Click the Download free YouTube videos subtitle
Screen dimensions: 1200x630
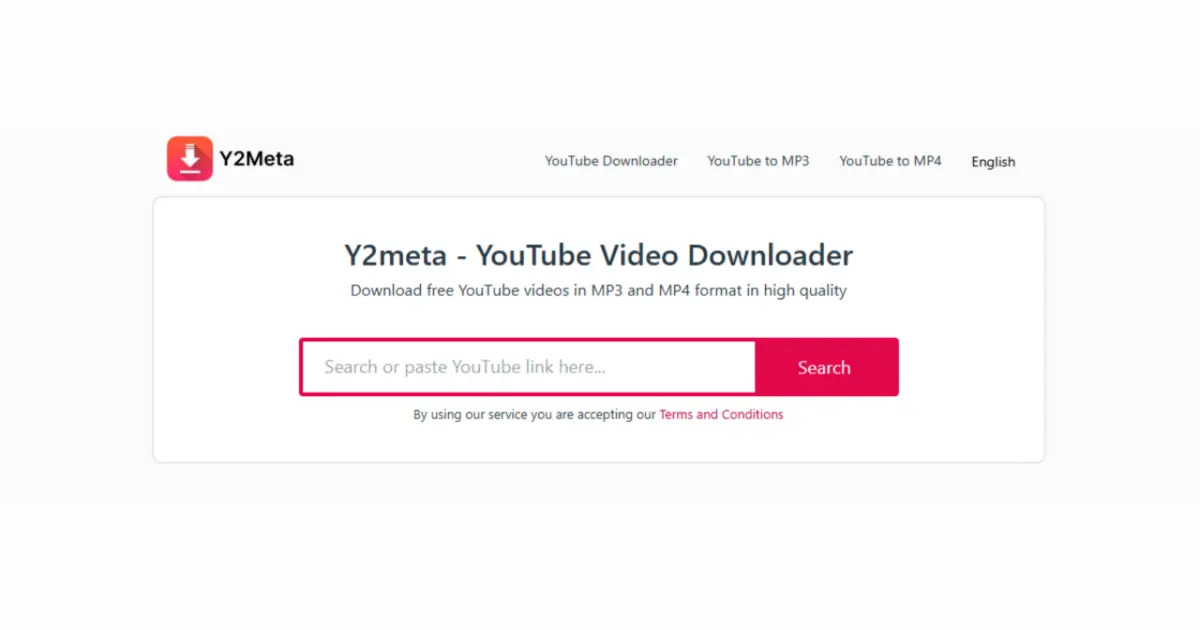(x=599, y=291)
